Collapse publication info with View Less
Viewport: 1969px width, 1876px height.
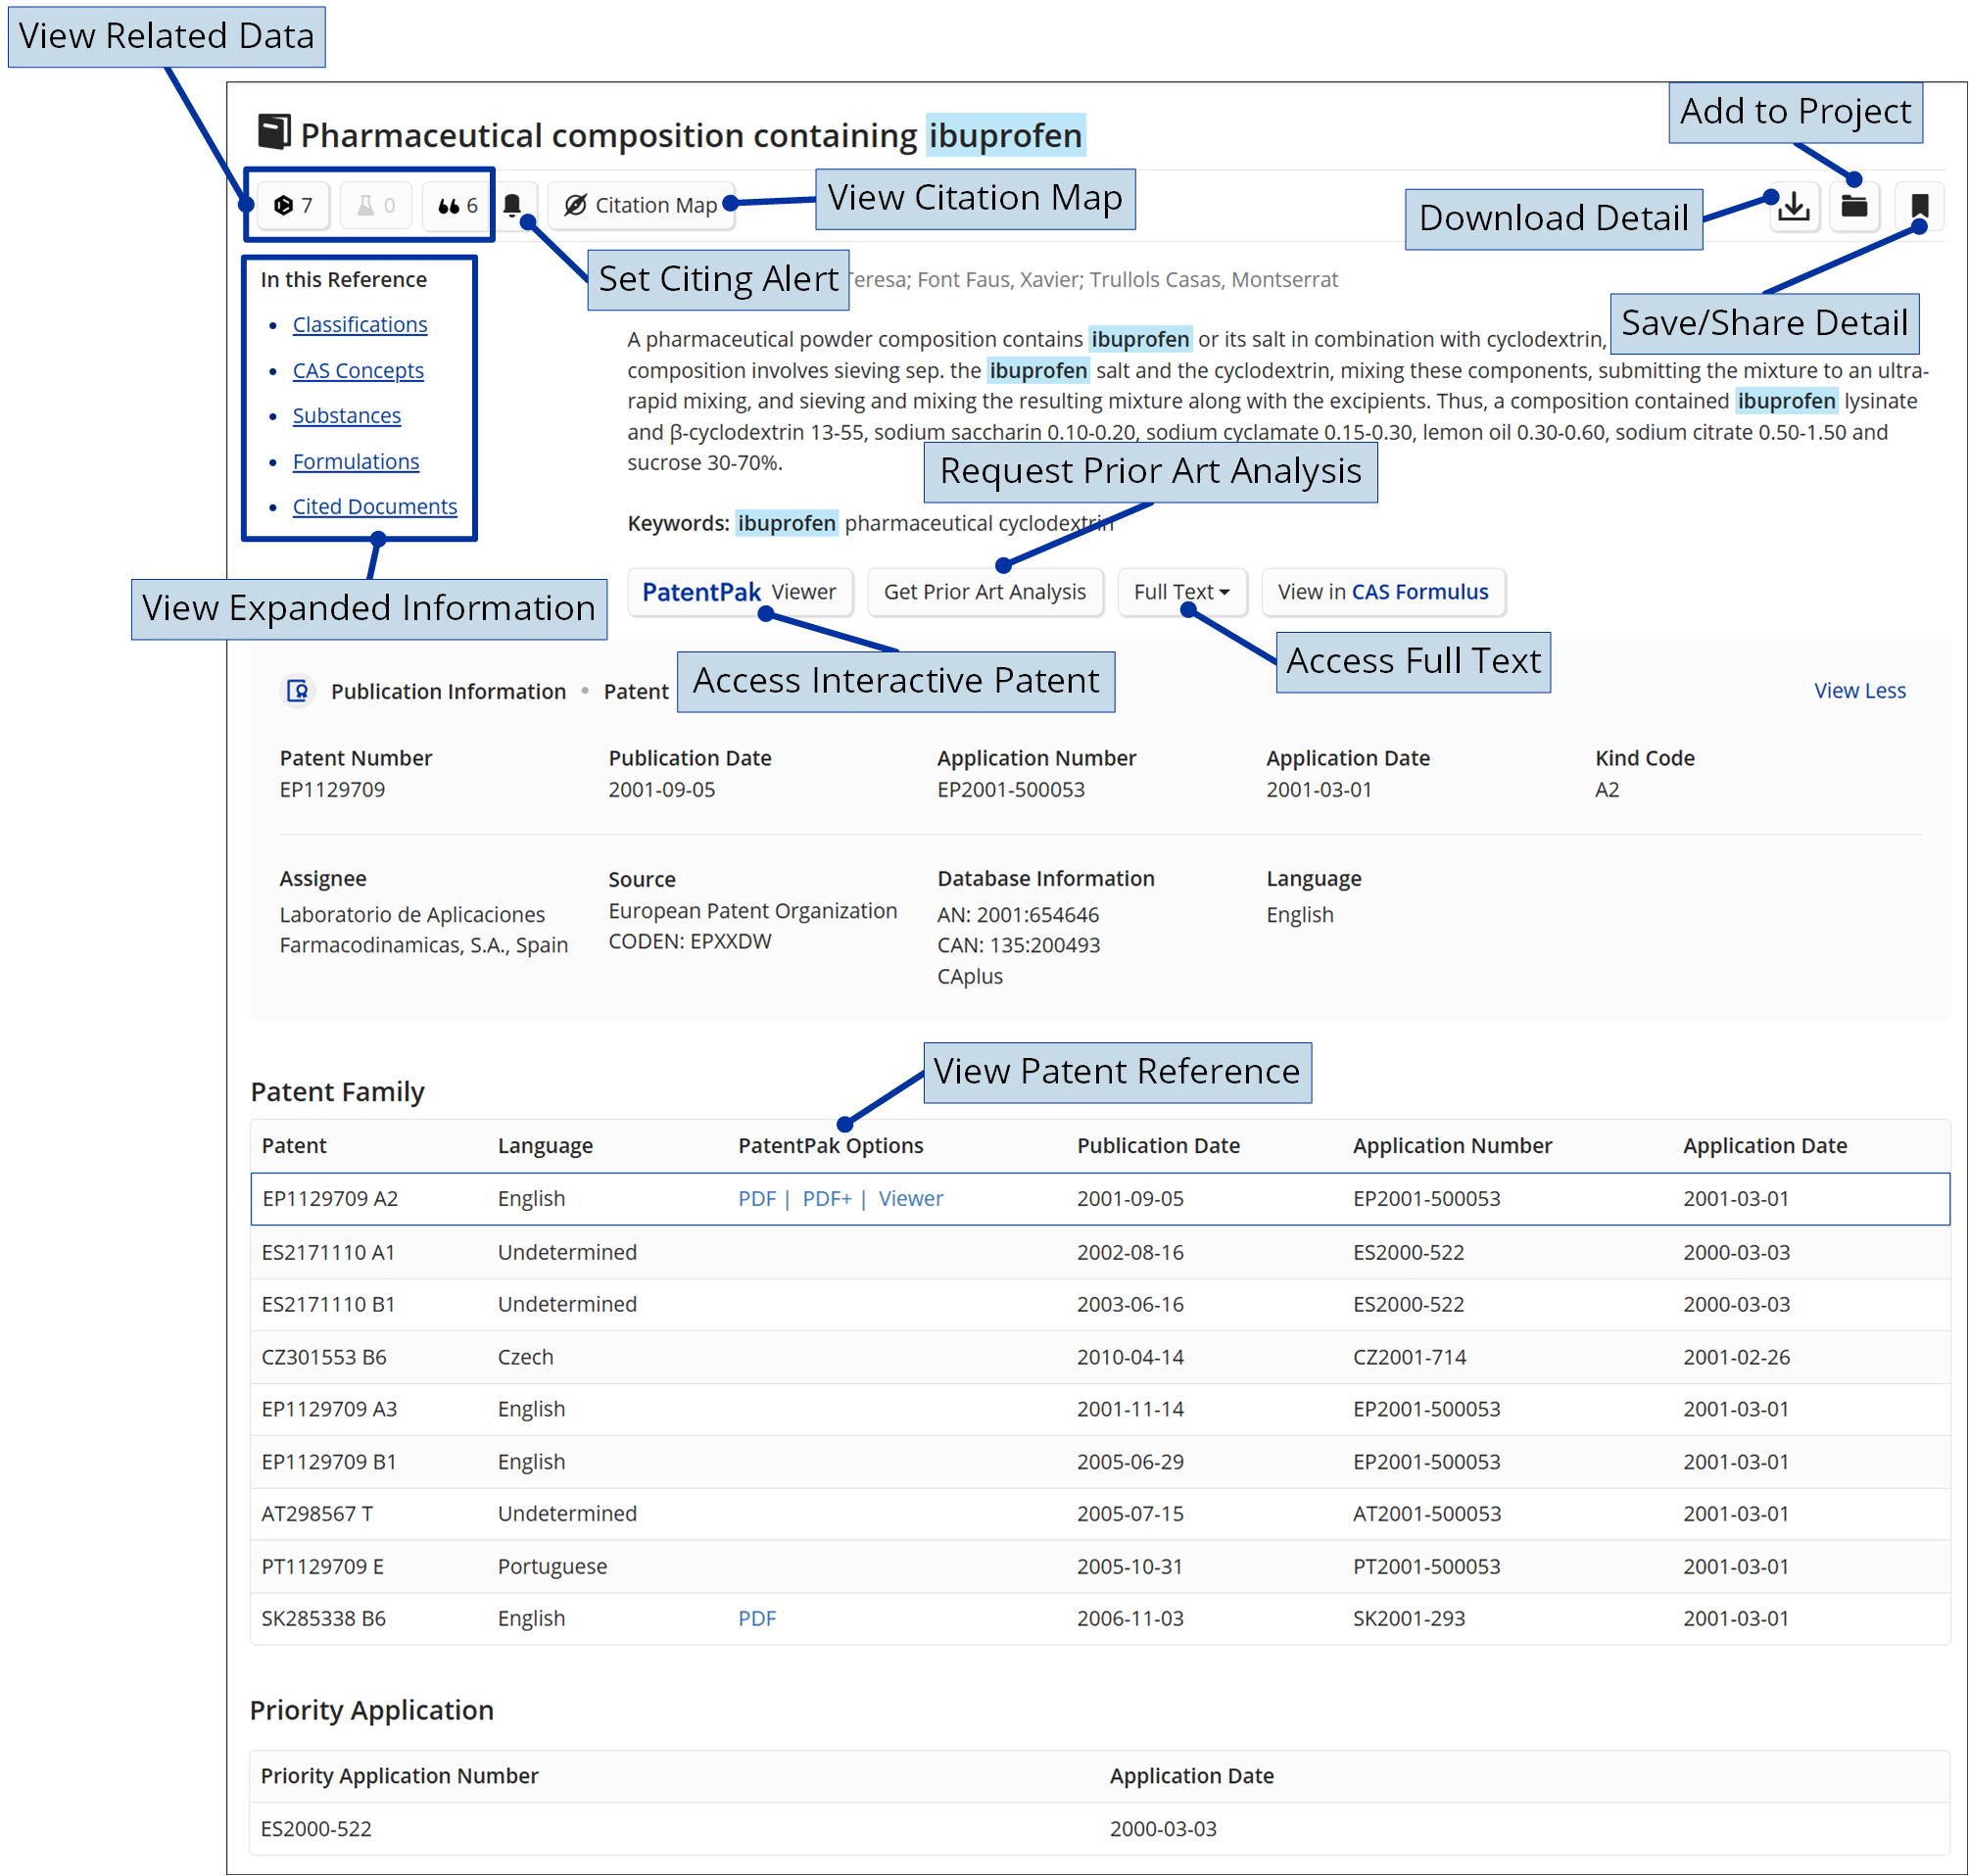(1861, 691)
